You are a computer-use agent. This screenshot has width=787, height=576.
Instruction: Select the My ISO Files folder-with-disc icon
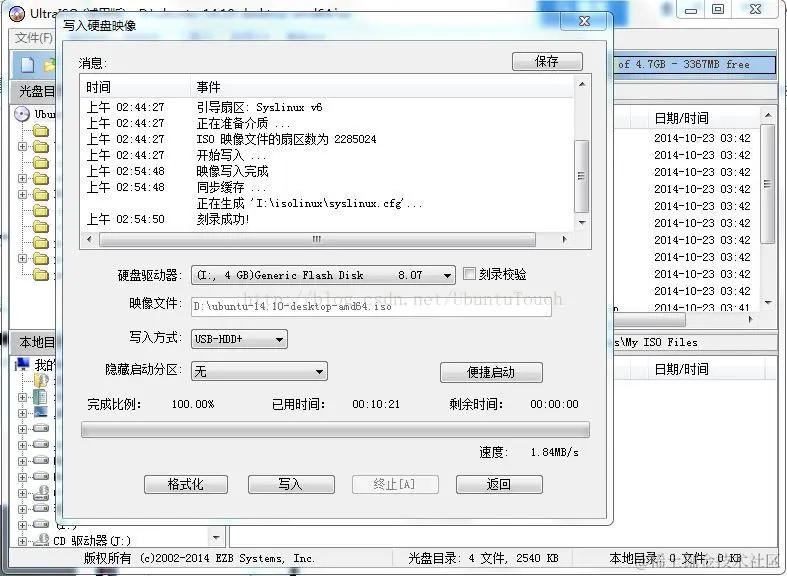[x=41, y=380]
